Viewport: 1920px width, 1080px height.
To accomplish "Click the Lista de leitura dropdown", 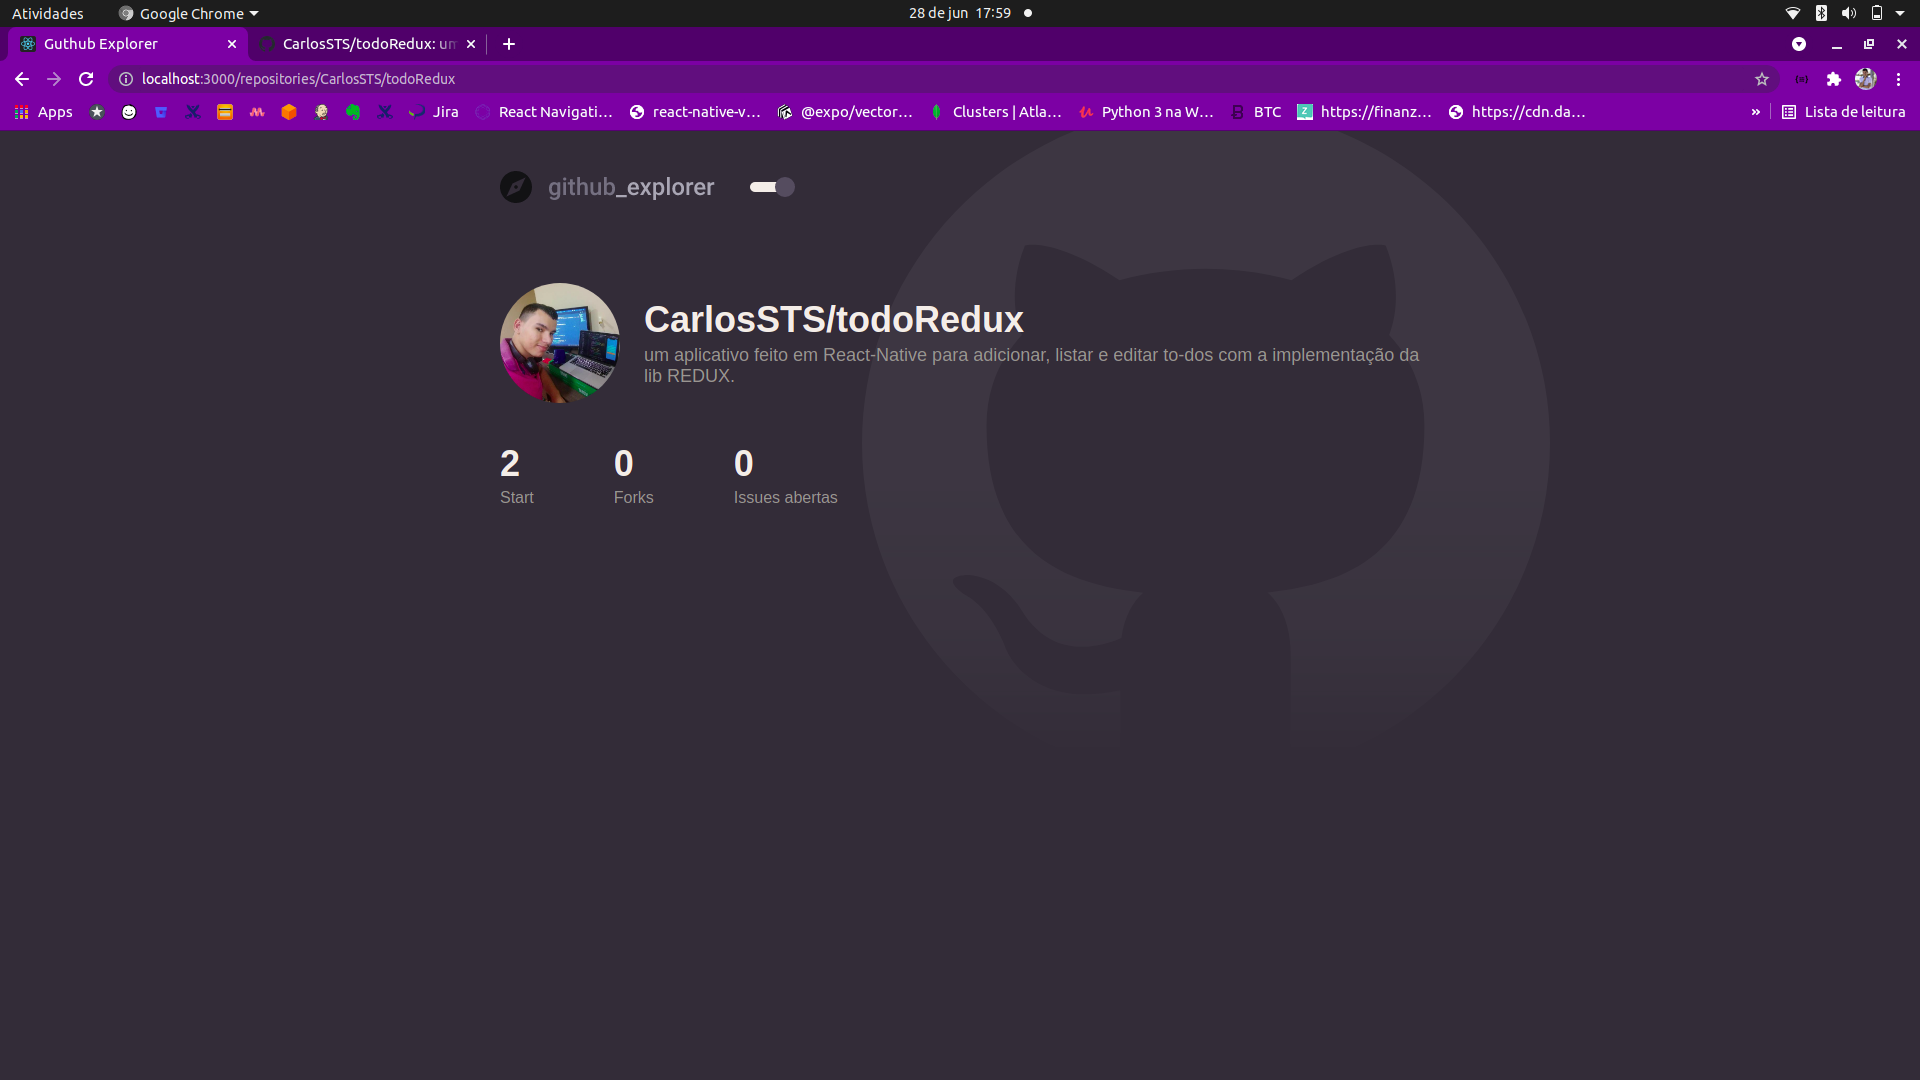I will [x=1840, y=111].
